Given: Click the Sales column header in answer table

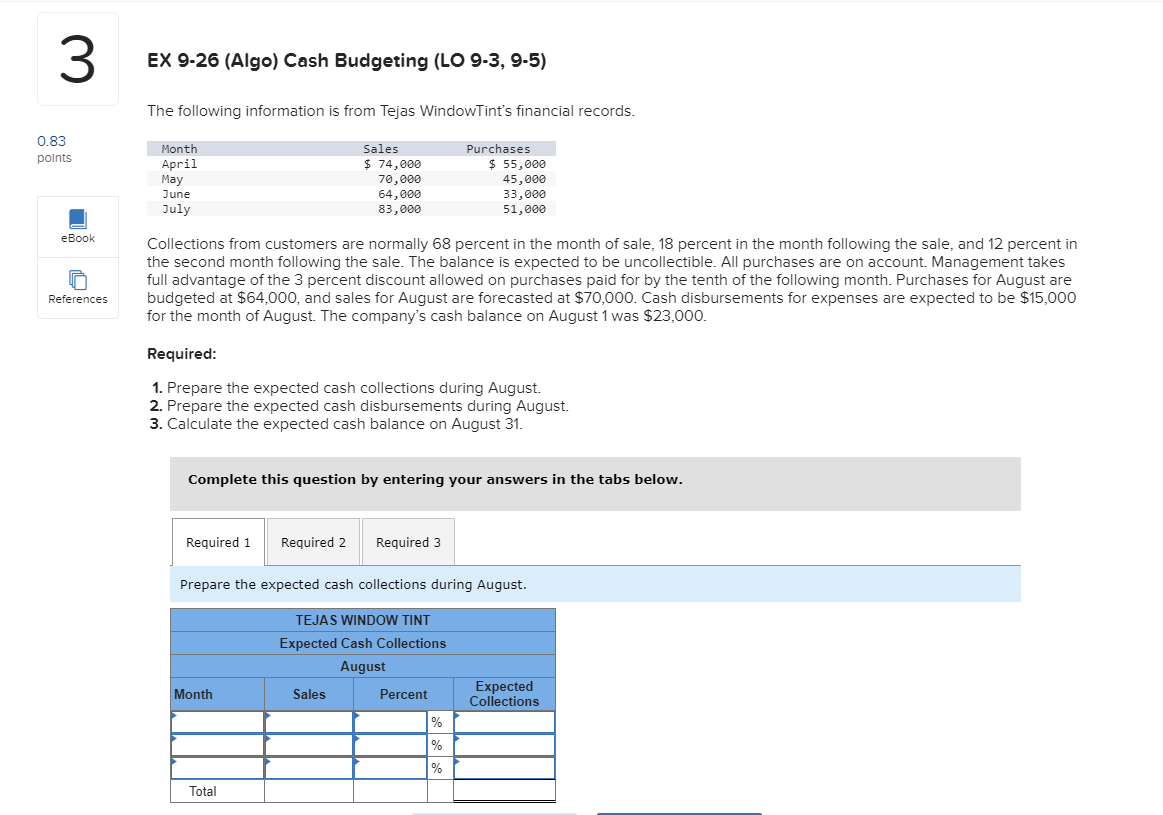Looking at the screenshot, I should point(309,694).
